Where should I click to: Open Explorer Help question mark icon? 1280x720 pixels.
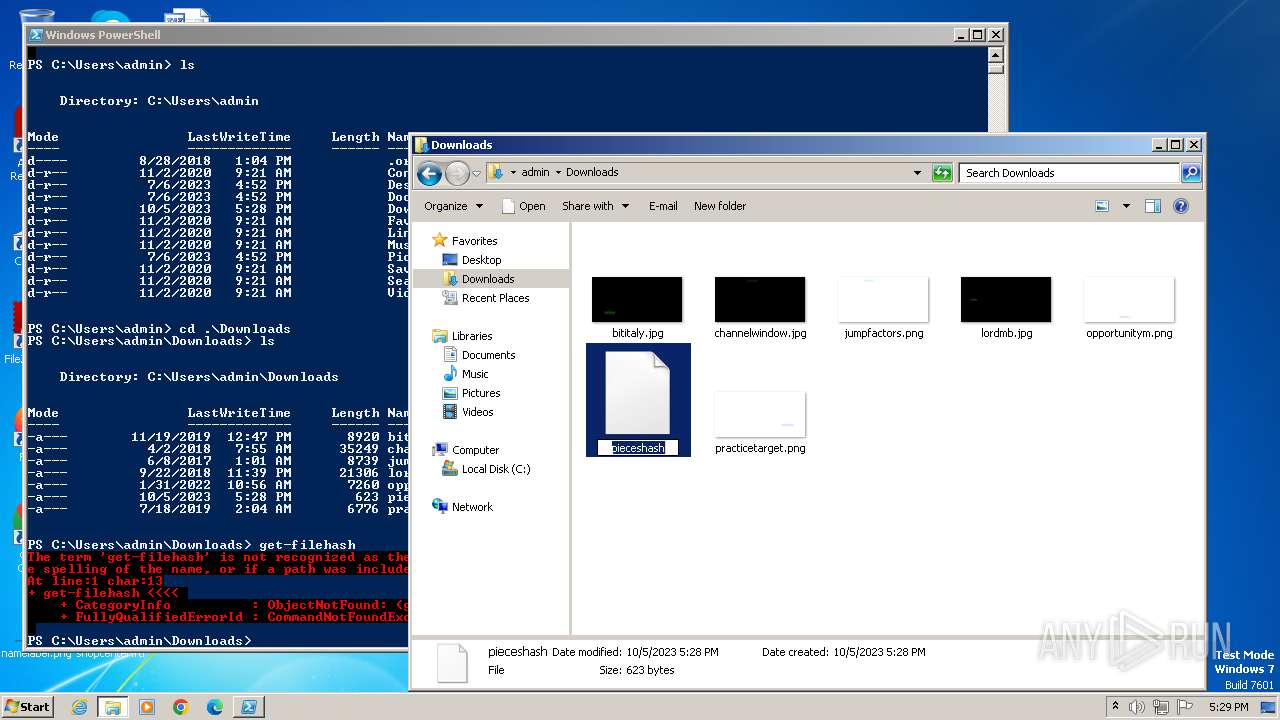[1181, 206]
